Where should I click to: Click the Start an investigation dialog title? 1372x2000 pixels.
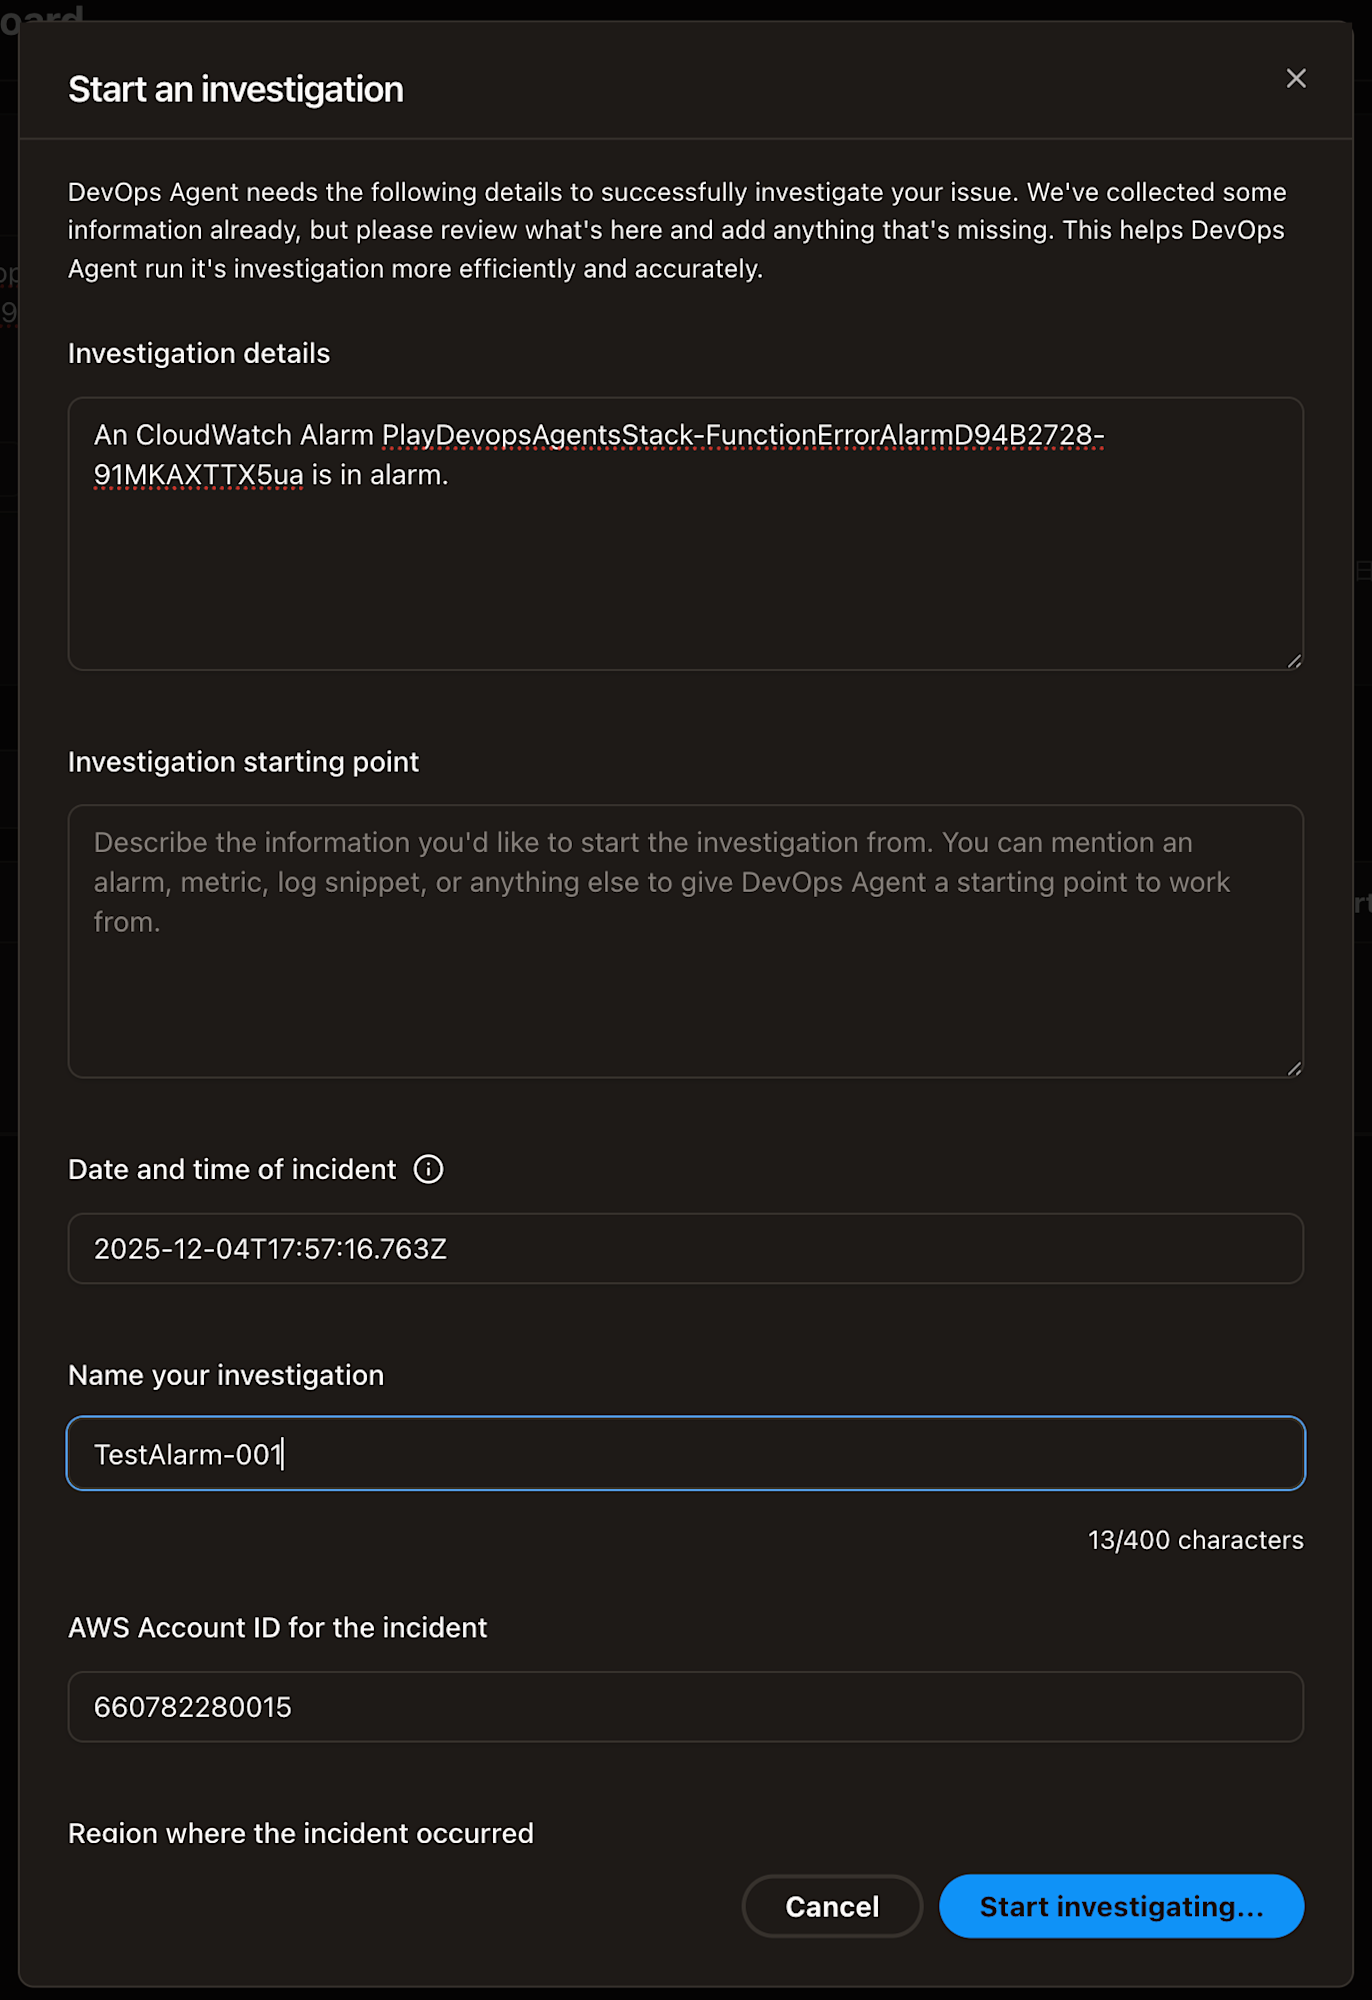[236, 90]
